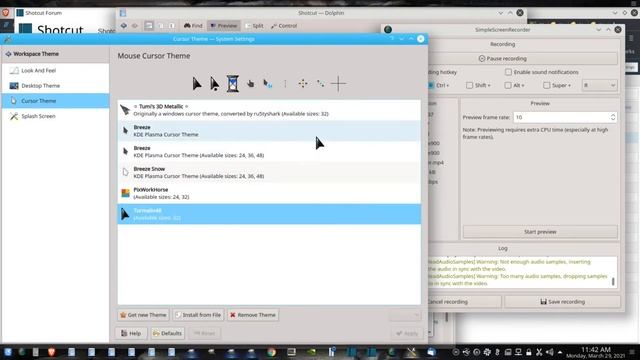
Task: Choose Breeze theme with sizes 24, 36, 48
Action: (x=269, y=152)
